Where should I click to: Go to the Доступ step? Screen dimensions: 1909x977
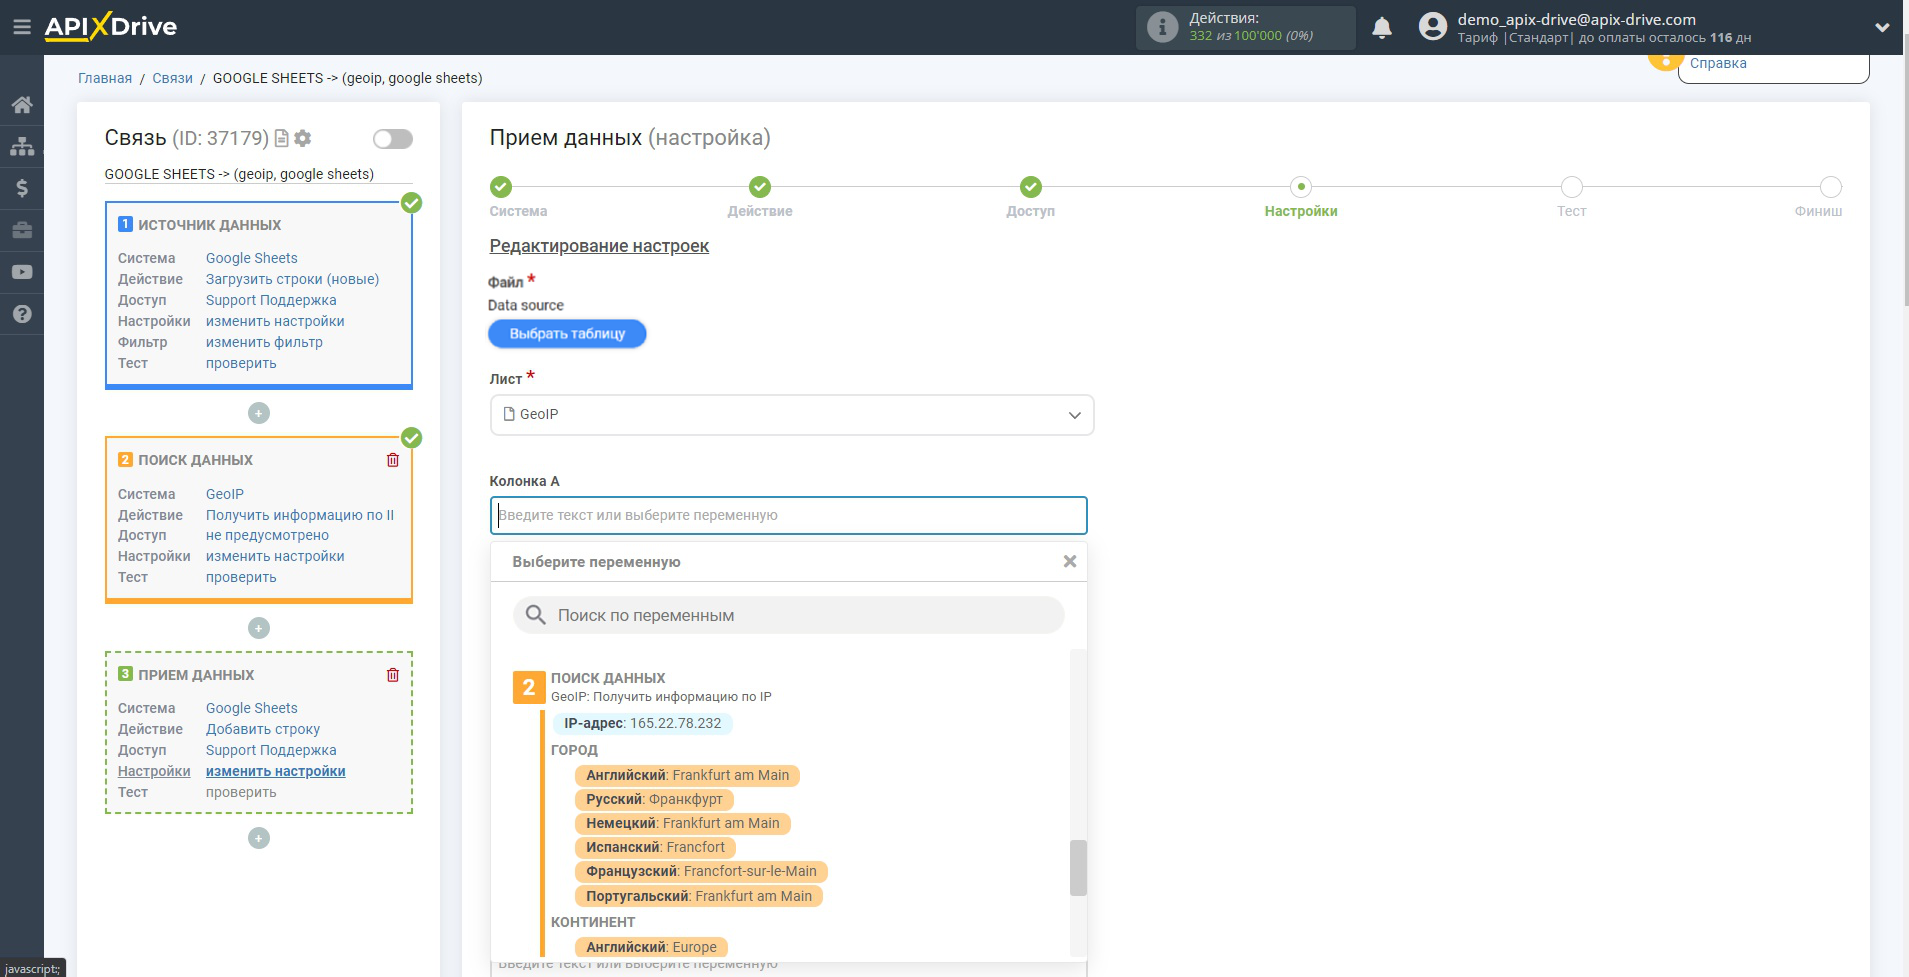coord(1031,187)
